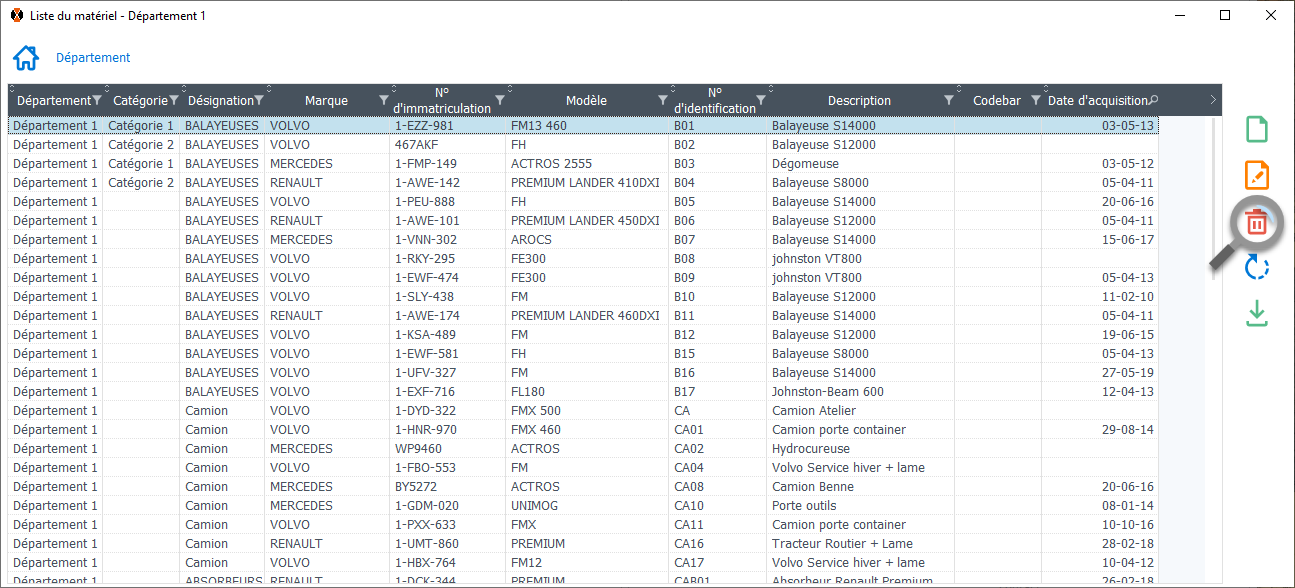Click the search magnifier in Date d'acquisition header
The width and height of the screenshot is (1295, 588).
click(1154, 100)
